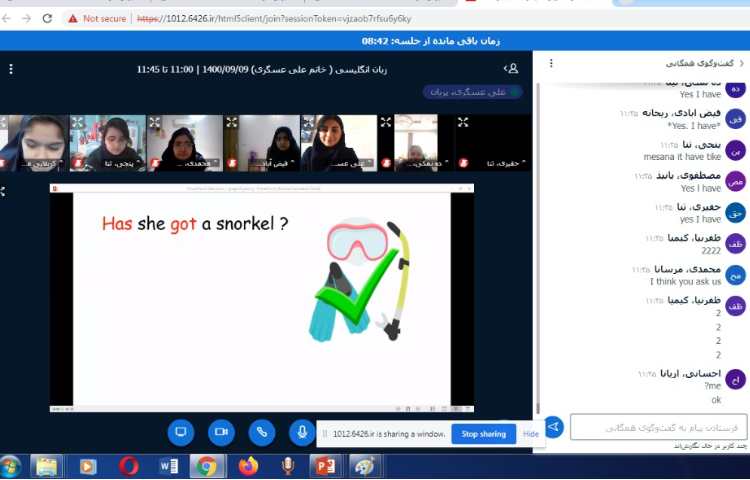Image resolution: width=750 pixels, height=480 pixels.
Task: Click the phone audio button
Action: pos(262,432)
